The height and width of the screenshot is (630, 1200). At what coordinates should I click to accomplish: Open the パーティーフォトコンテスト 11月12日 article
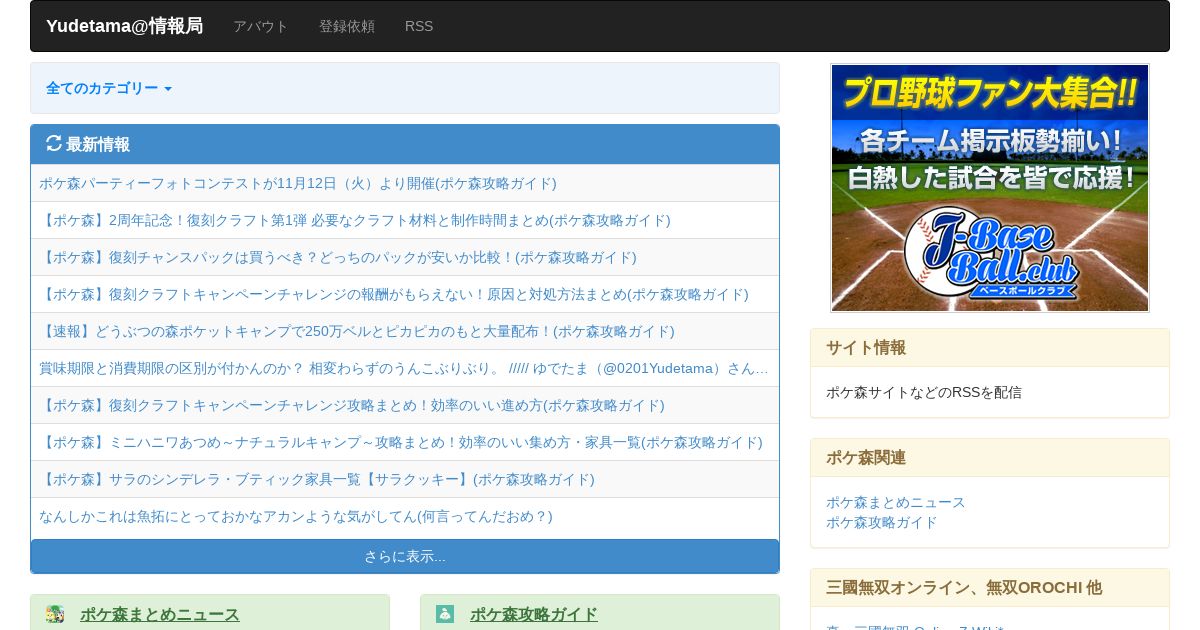(x=298, y=183)
